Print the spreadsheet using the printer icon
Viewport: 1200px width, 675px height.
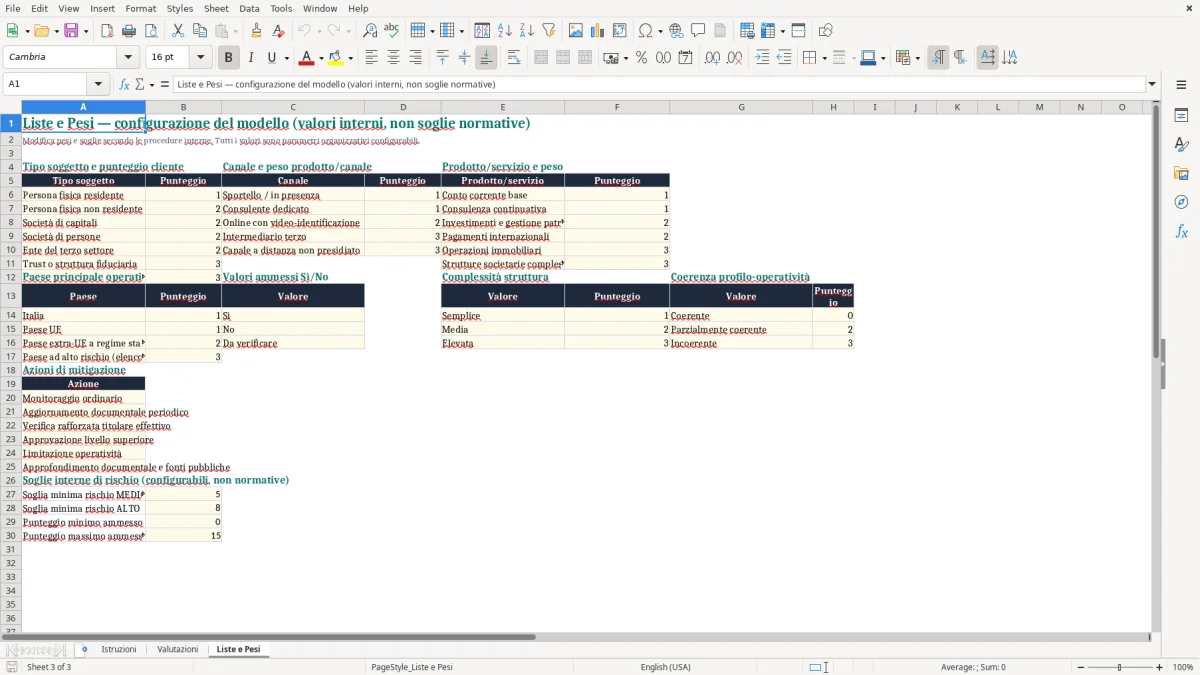[128, 31]
